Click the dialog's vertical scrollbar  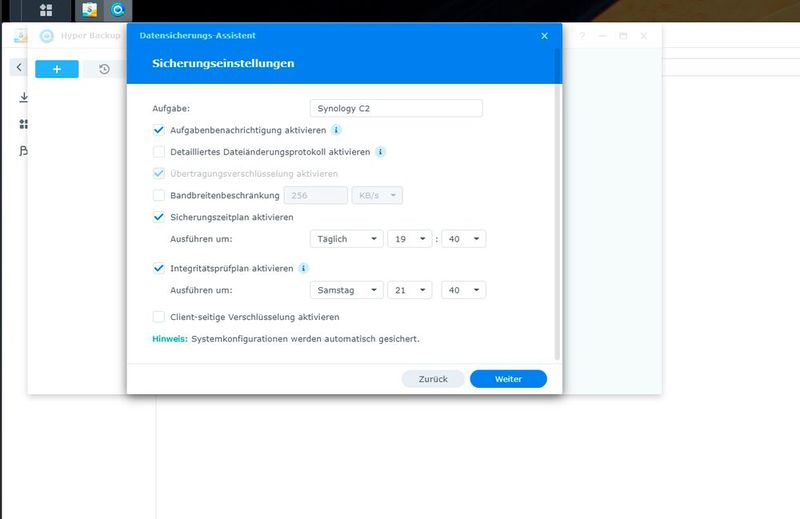557,204
